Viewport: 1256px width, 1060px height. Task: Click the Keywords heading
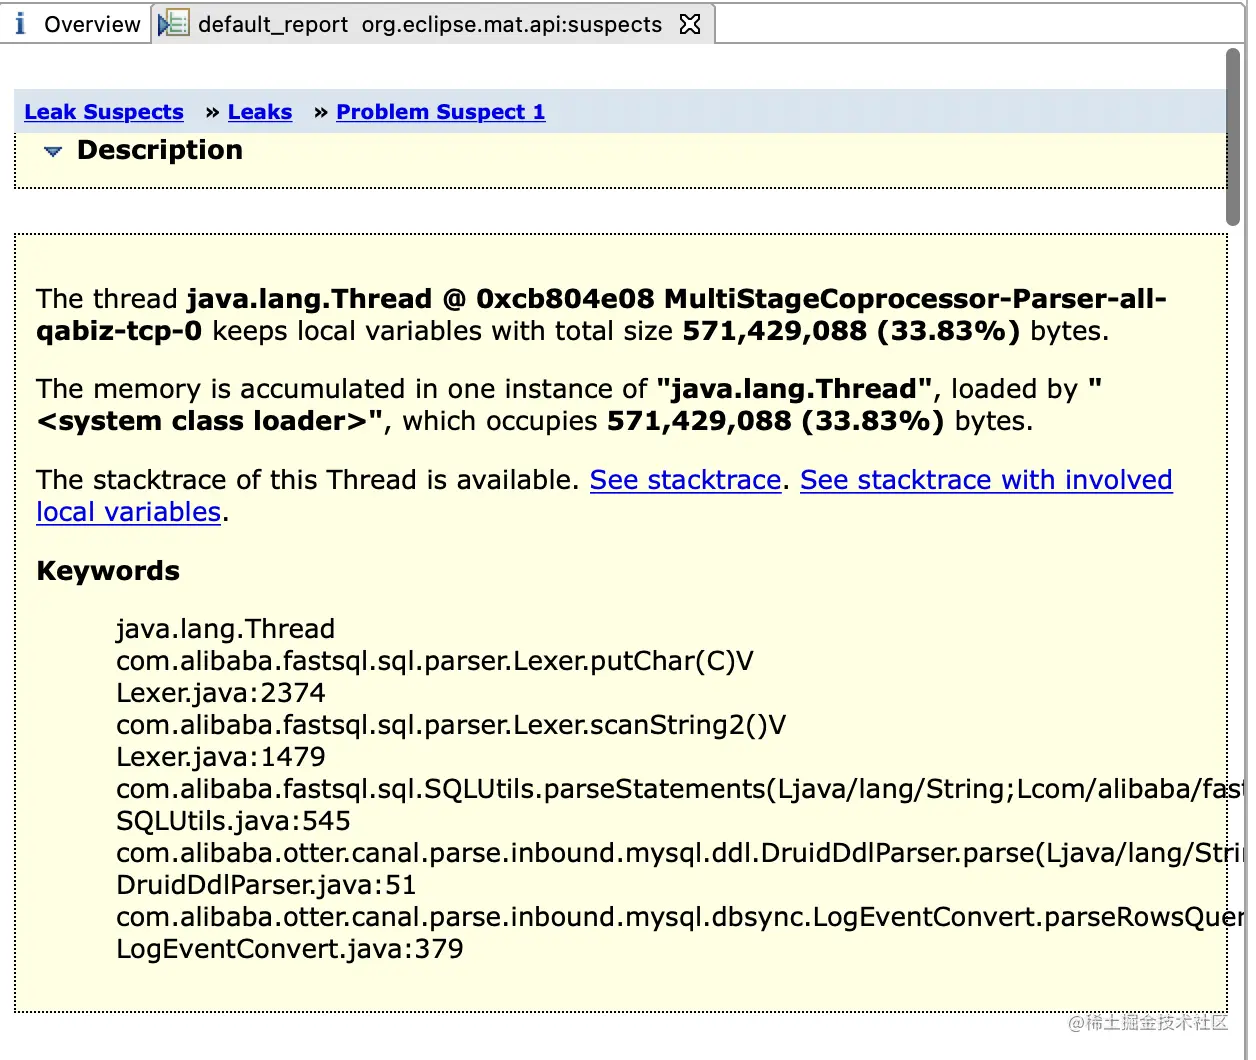pos(108,571)
